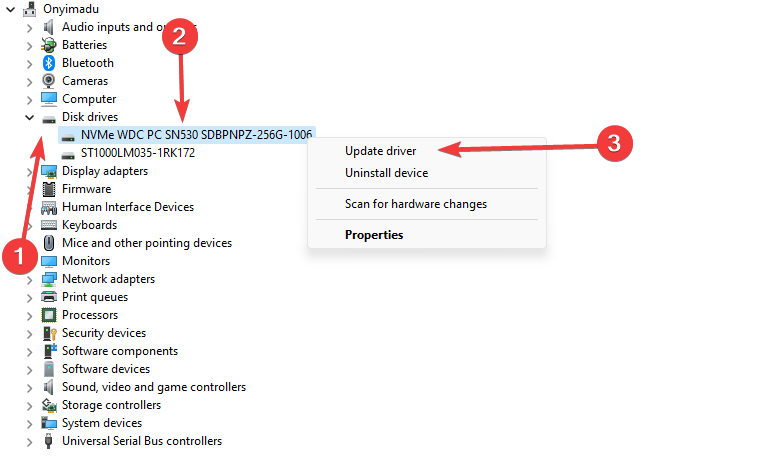This screenshot has width=775, height=461.
Task: Click the Software devices icon
Action: [x=48, y=369]
